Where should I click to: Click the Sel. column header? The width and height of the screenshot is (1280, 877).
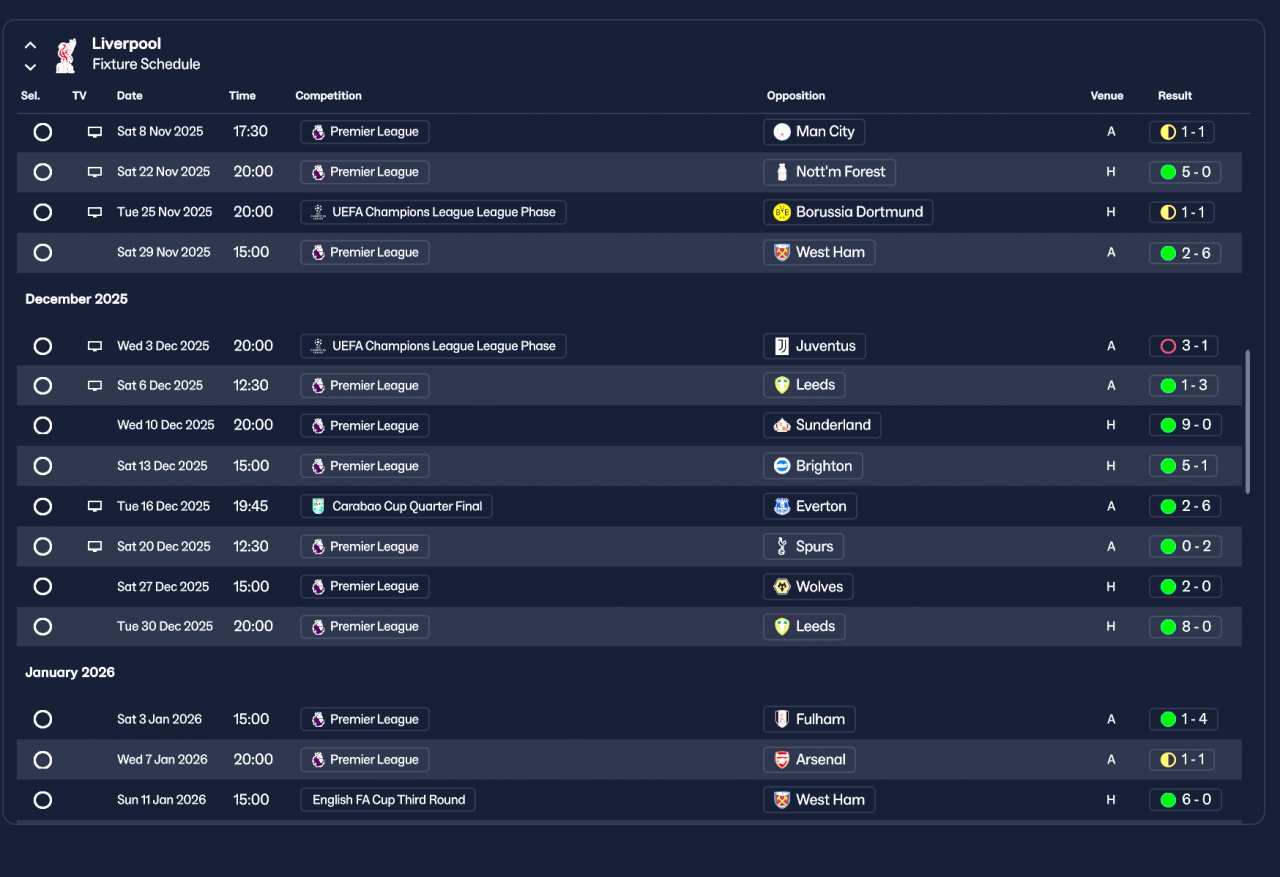click(30, 96)
